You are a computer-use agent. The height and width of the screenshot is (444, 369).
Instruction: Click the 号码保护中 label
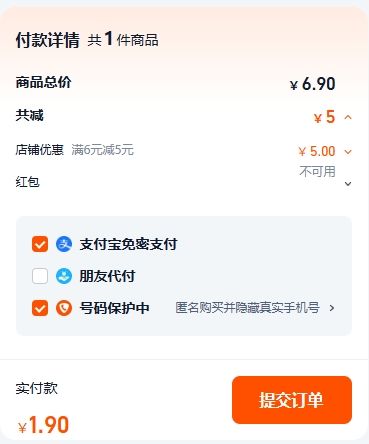114,308
